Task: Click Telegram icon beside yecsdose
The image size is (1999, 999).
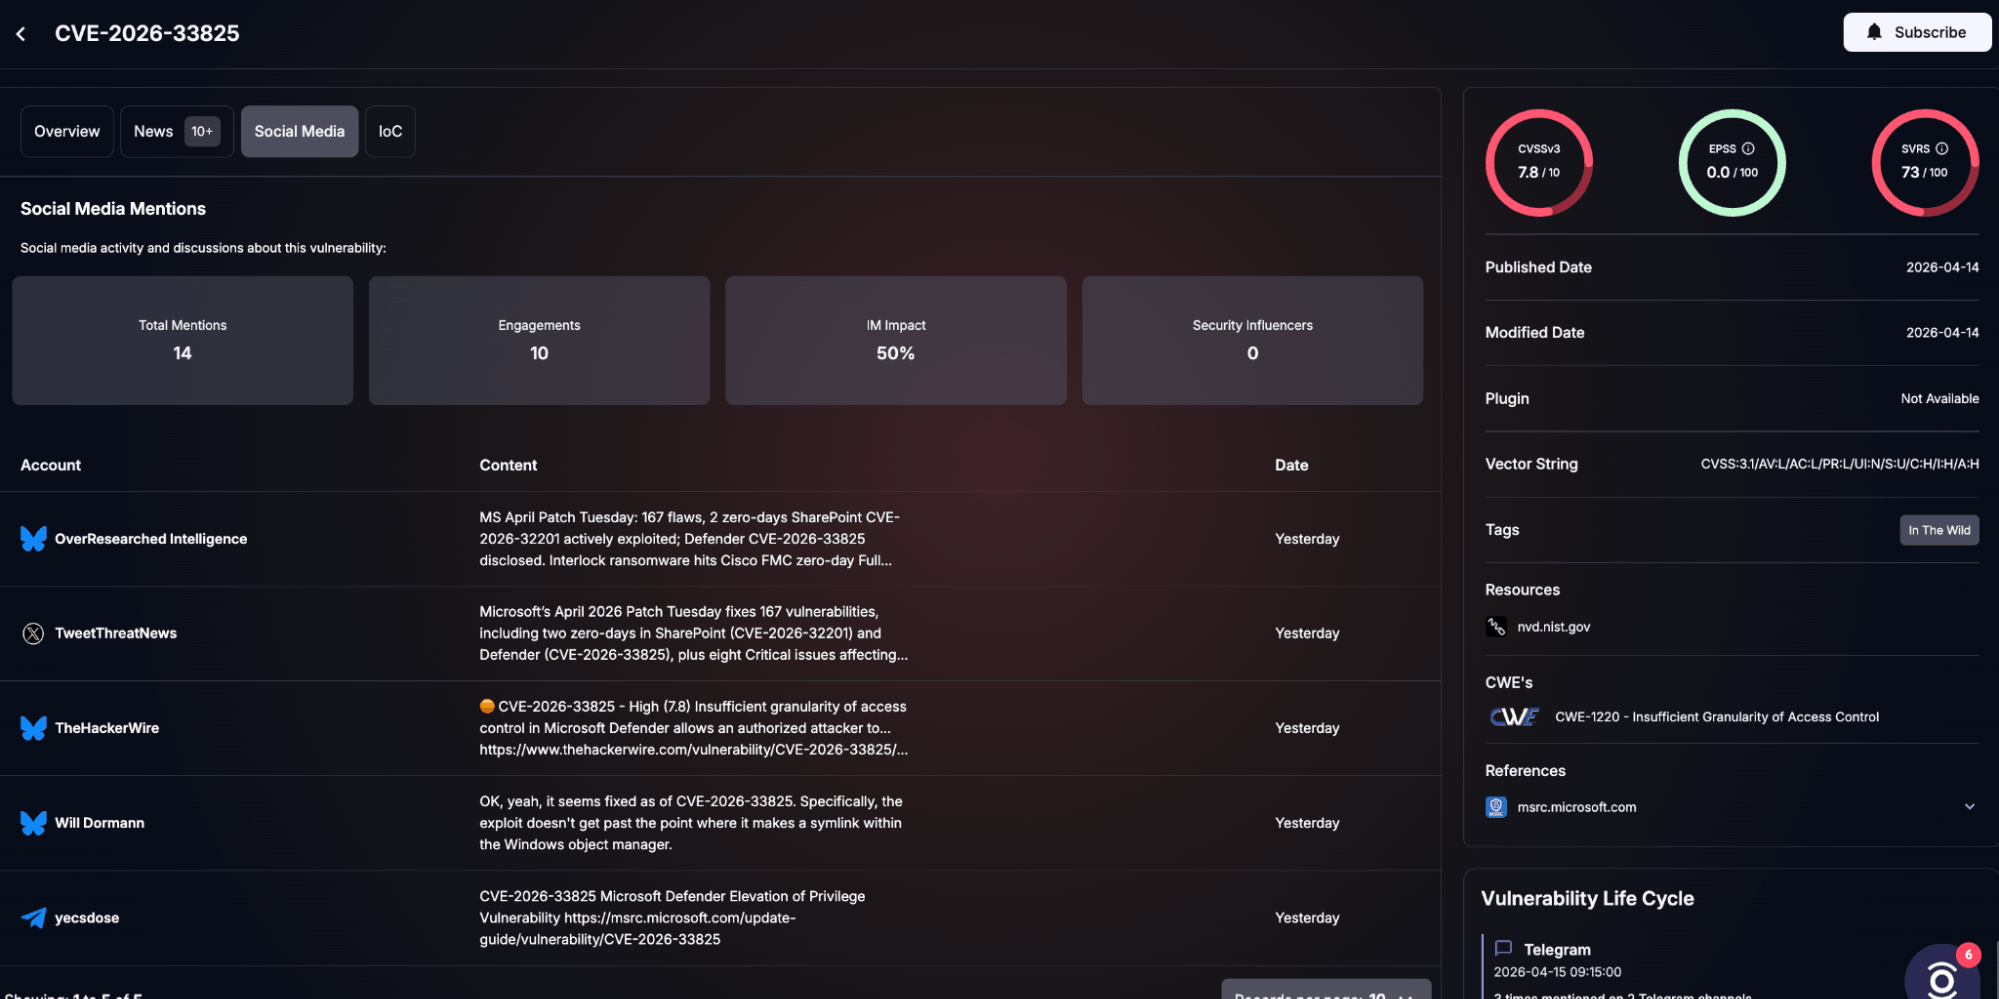Action: pyautogui.click(x=33, y=918)
